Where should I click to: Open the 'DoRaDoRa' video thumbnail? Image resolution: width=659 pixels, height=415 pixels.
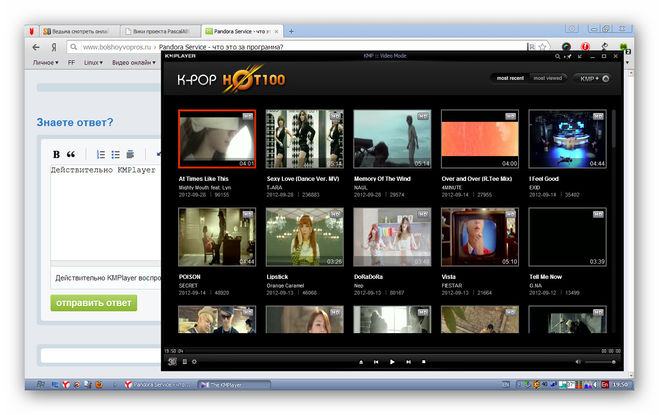[x=392, y=237]
